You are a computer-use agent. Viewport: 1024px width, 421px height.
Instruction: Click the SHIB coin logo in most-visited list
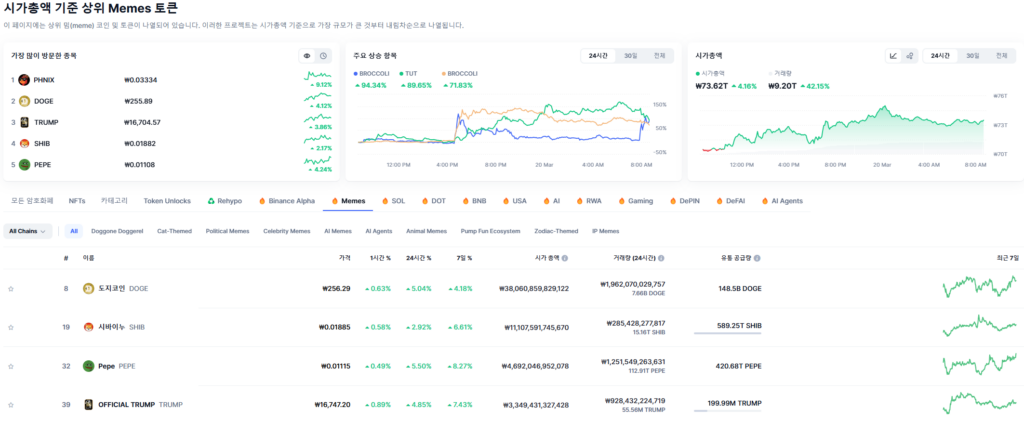pyautogui.click(x=24, y=144)
